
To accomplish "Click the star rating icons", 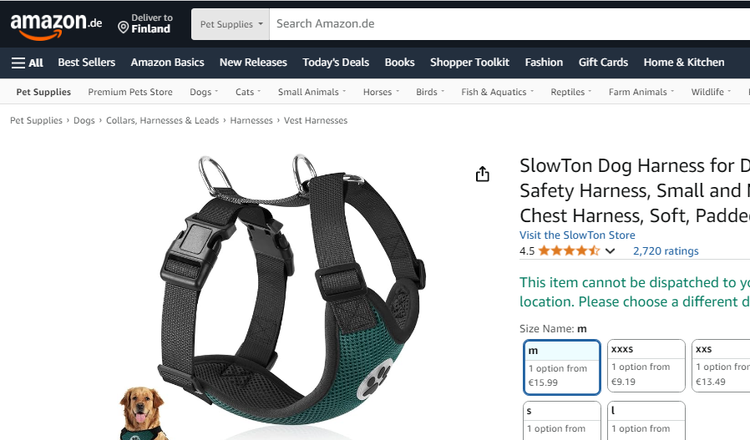I will (569, 251).
